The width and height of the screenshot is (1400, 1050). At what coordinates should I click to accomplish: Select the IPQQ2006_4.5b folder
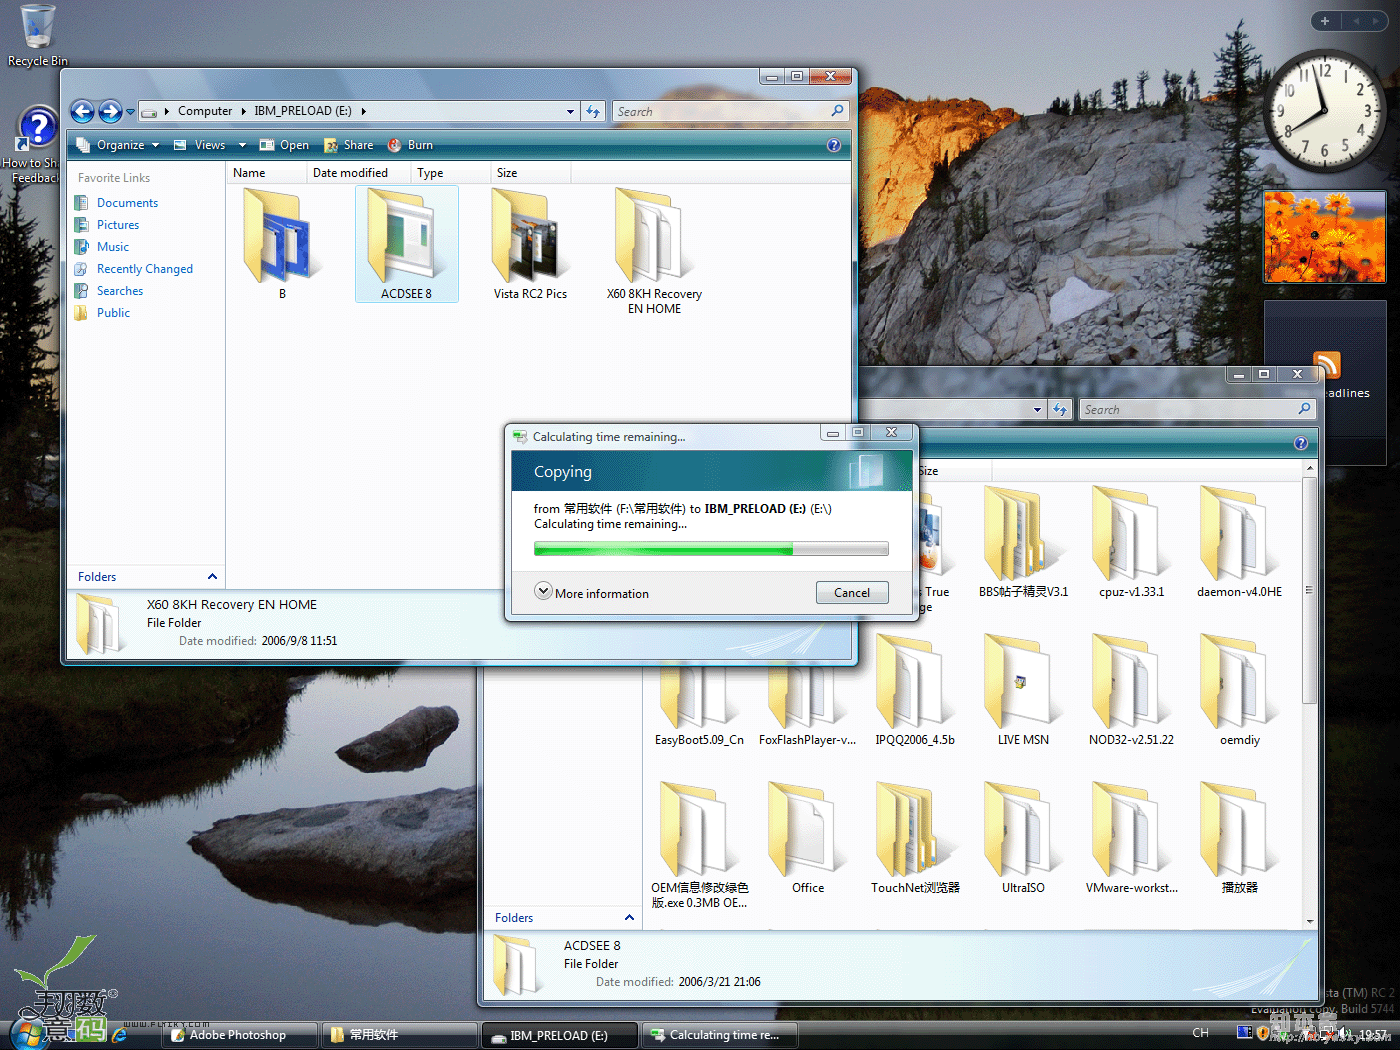point(915,690)
